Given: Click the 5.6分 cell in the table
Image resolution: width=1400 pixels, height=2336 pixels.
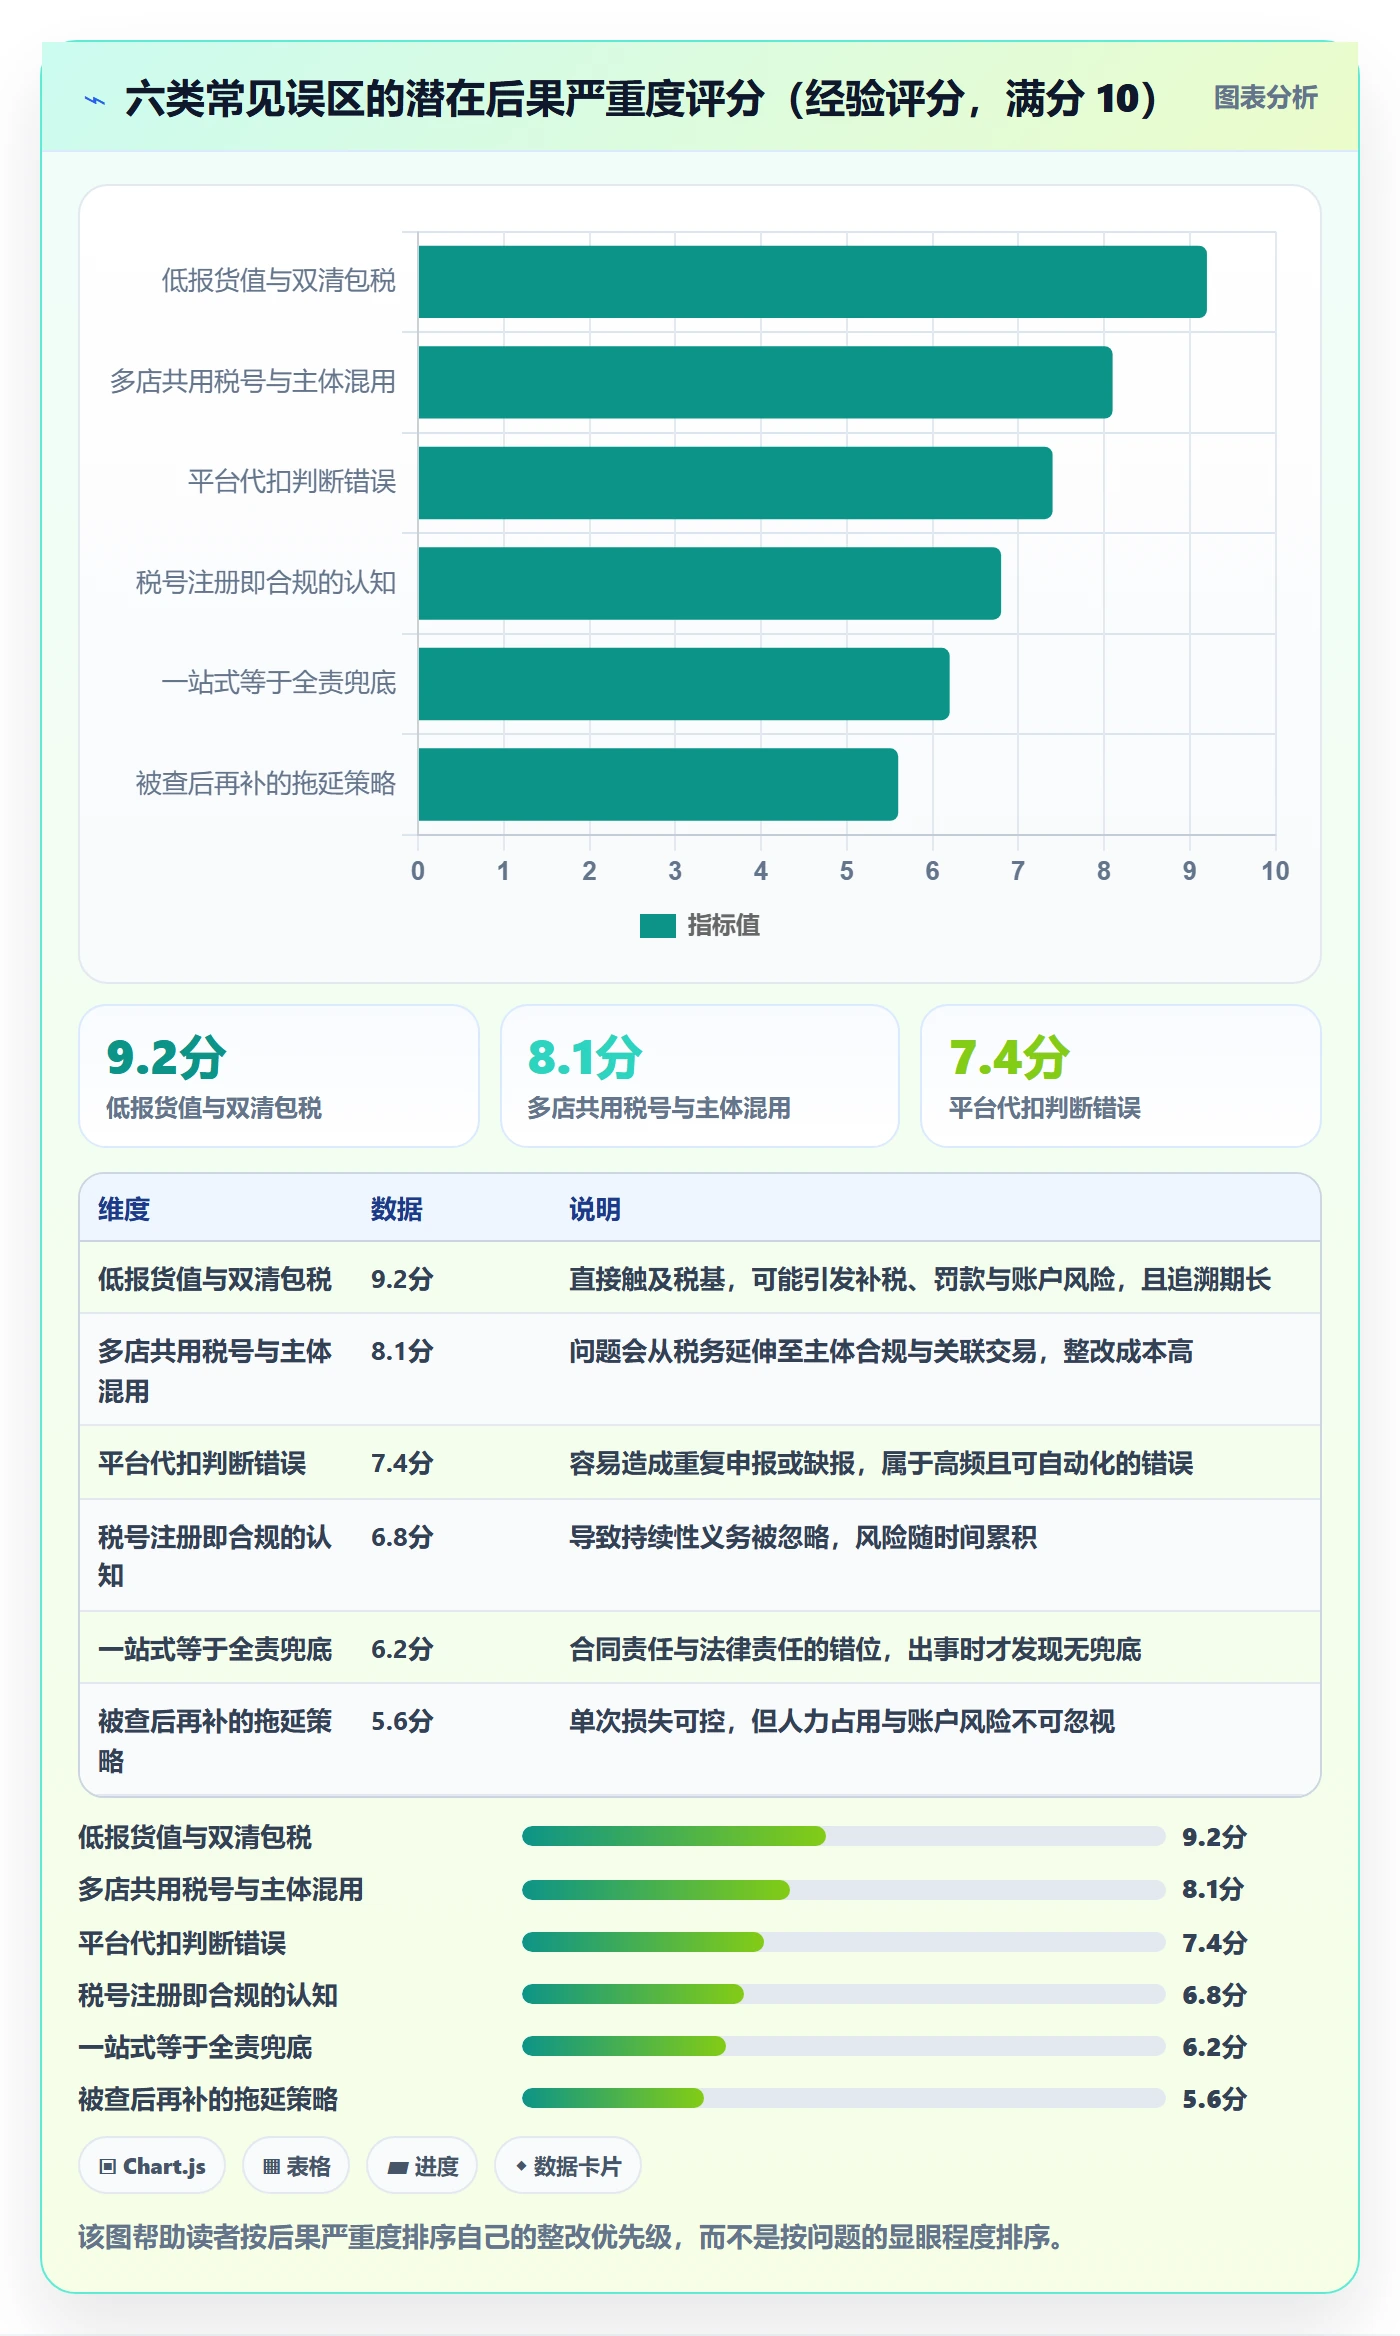Looking at the screenshot, I should 402,1721.
